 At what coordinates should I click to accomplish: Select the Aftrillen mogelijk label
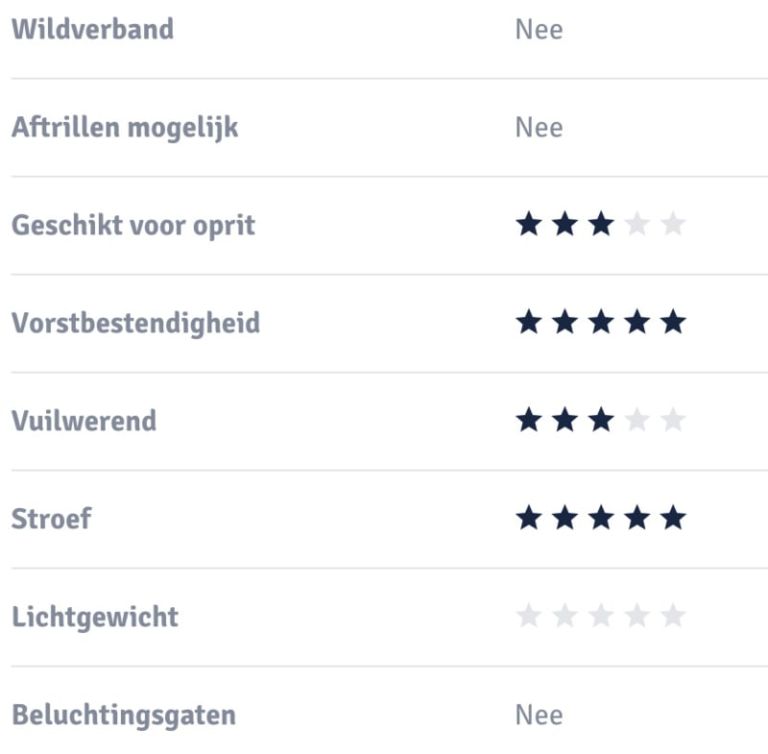click(125, 128)
